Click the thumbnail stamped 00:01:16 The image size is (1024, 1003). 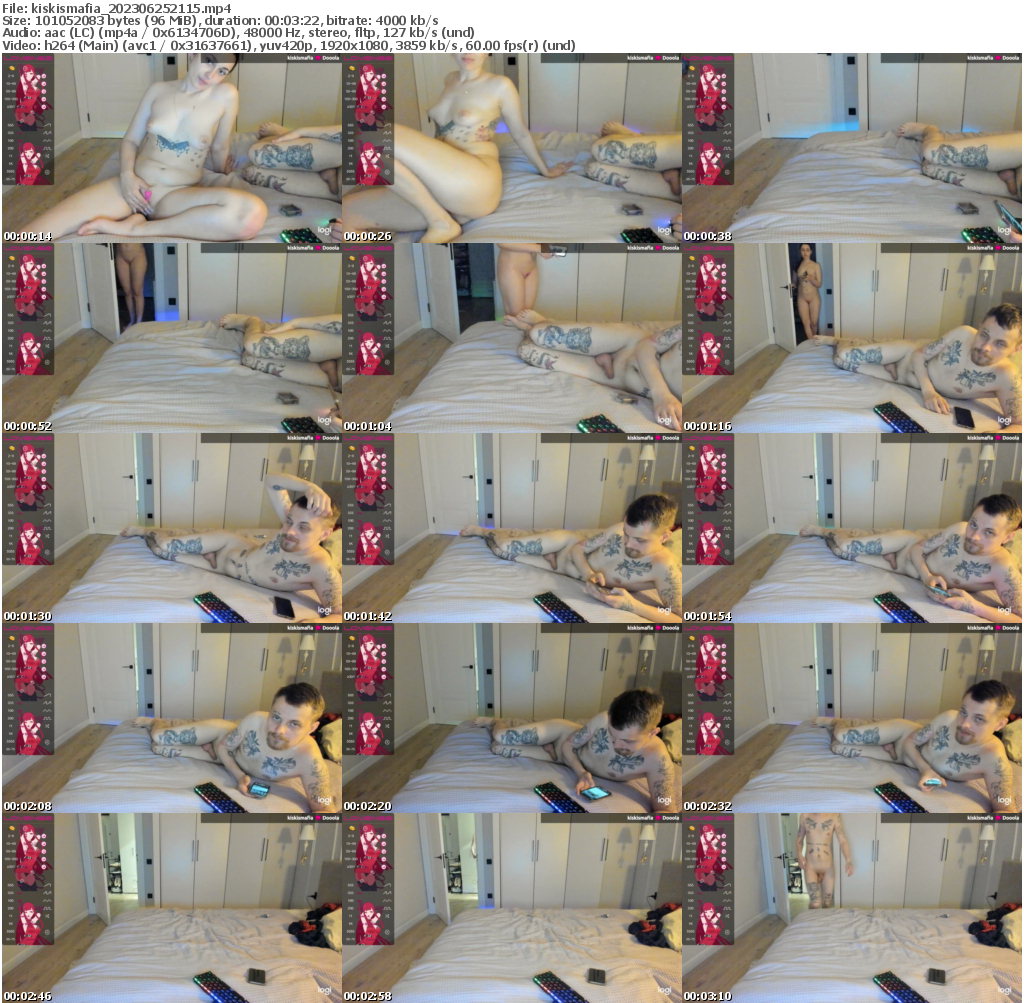click(851, 338)
